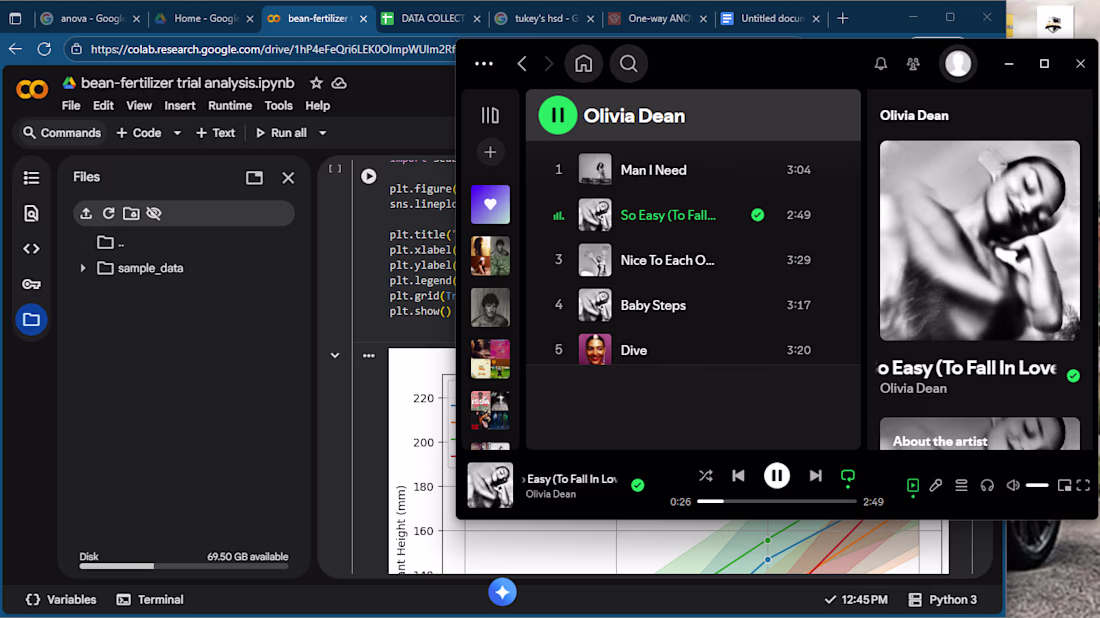The image size is (1100, 618).
Task: Open Colab Code snippets icon
Action: tap(31, 248)
